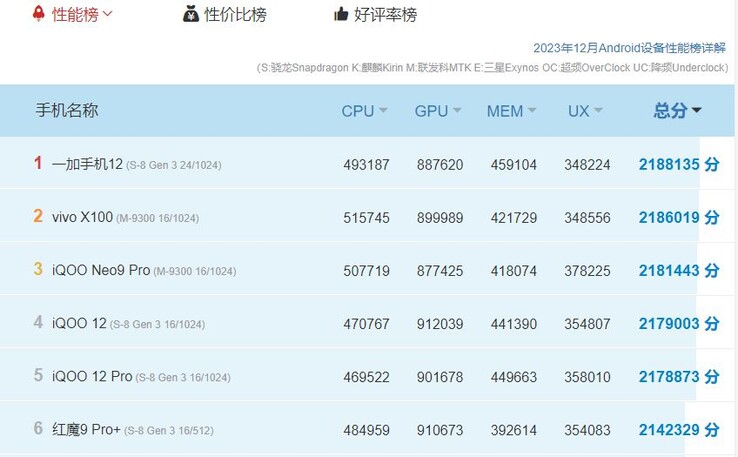Click the rank 2 orange number badge

coord(38,216)
